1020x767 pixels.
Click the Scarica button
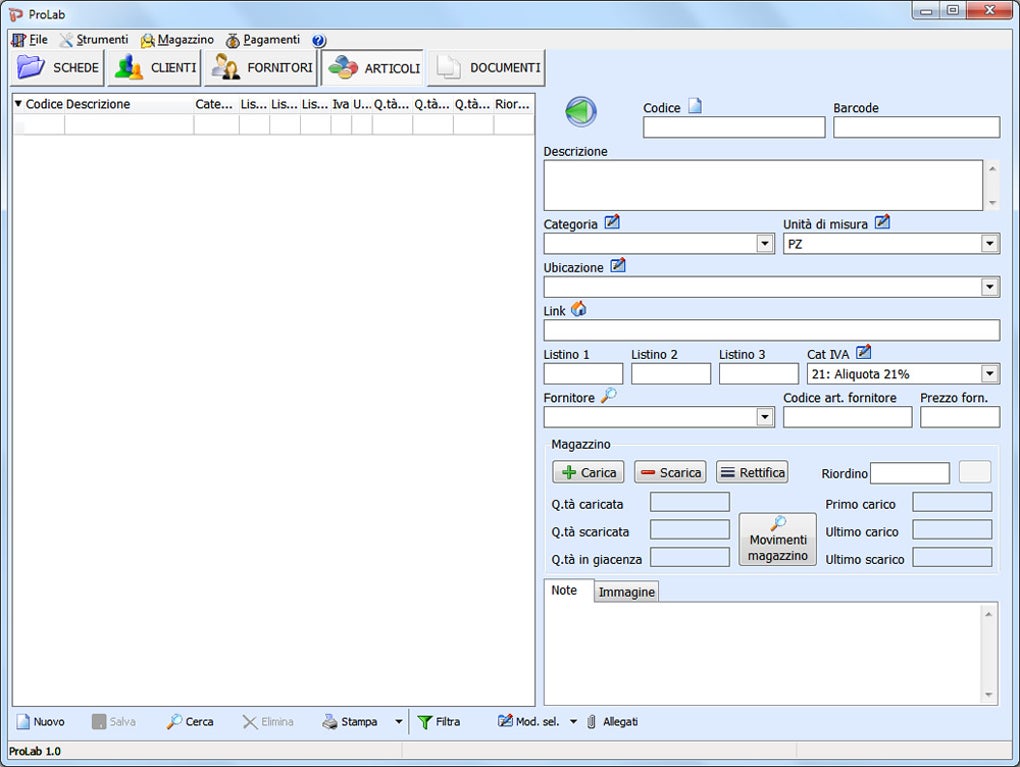(x=670, y=472)
